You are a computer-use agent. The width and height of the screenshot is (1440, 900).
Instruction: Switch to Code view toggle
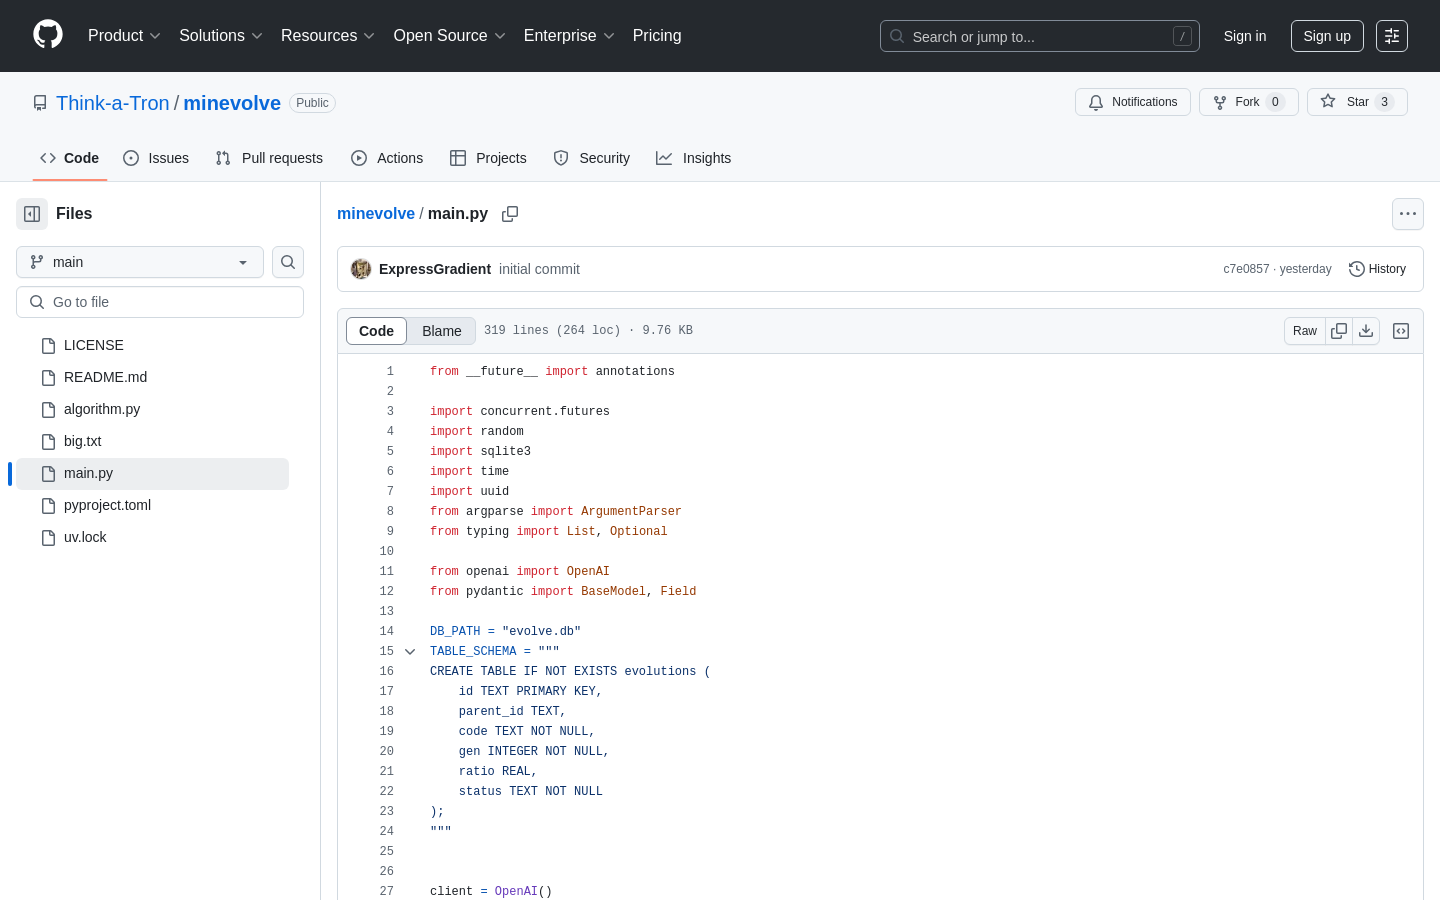(x=377, y=331)
